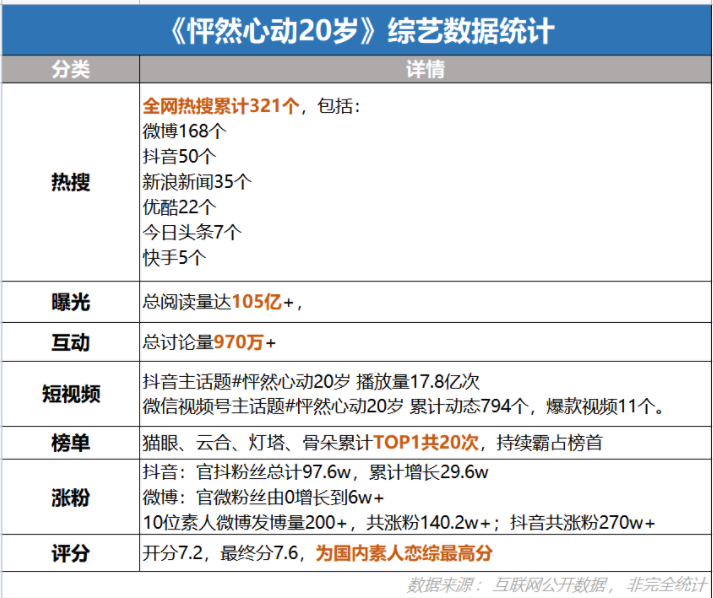Click the line 微信视频号主话题 累计动态794个
The height and width of the screenshot is (598, 713).
(x=404, y=406)
